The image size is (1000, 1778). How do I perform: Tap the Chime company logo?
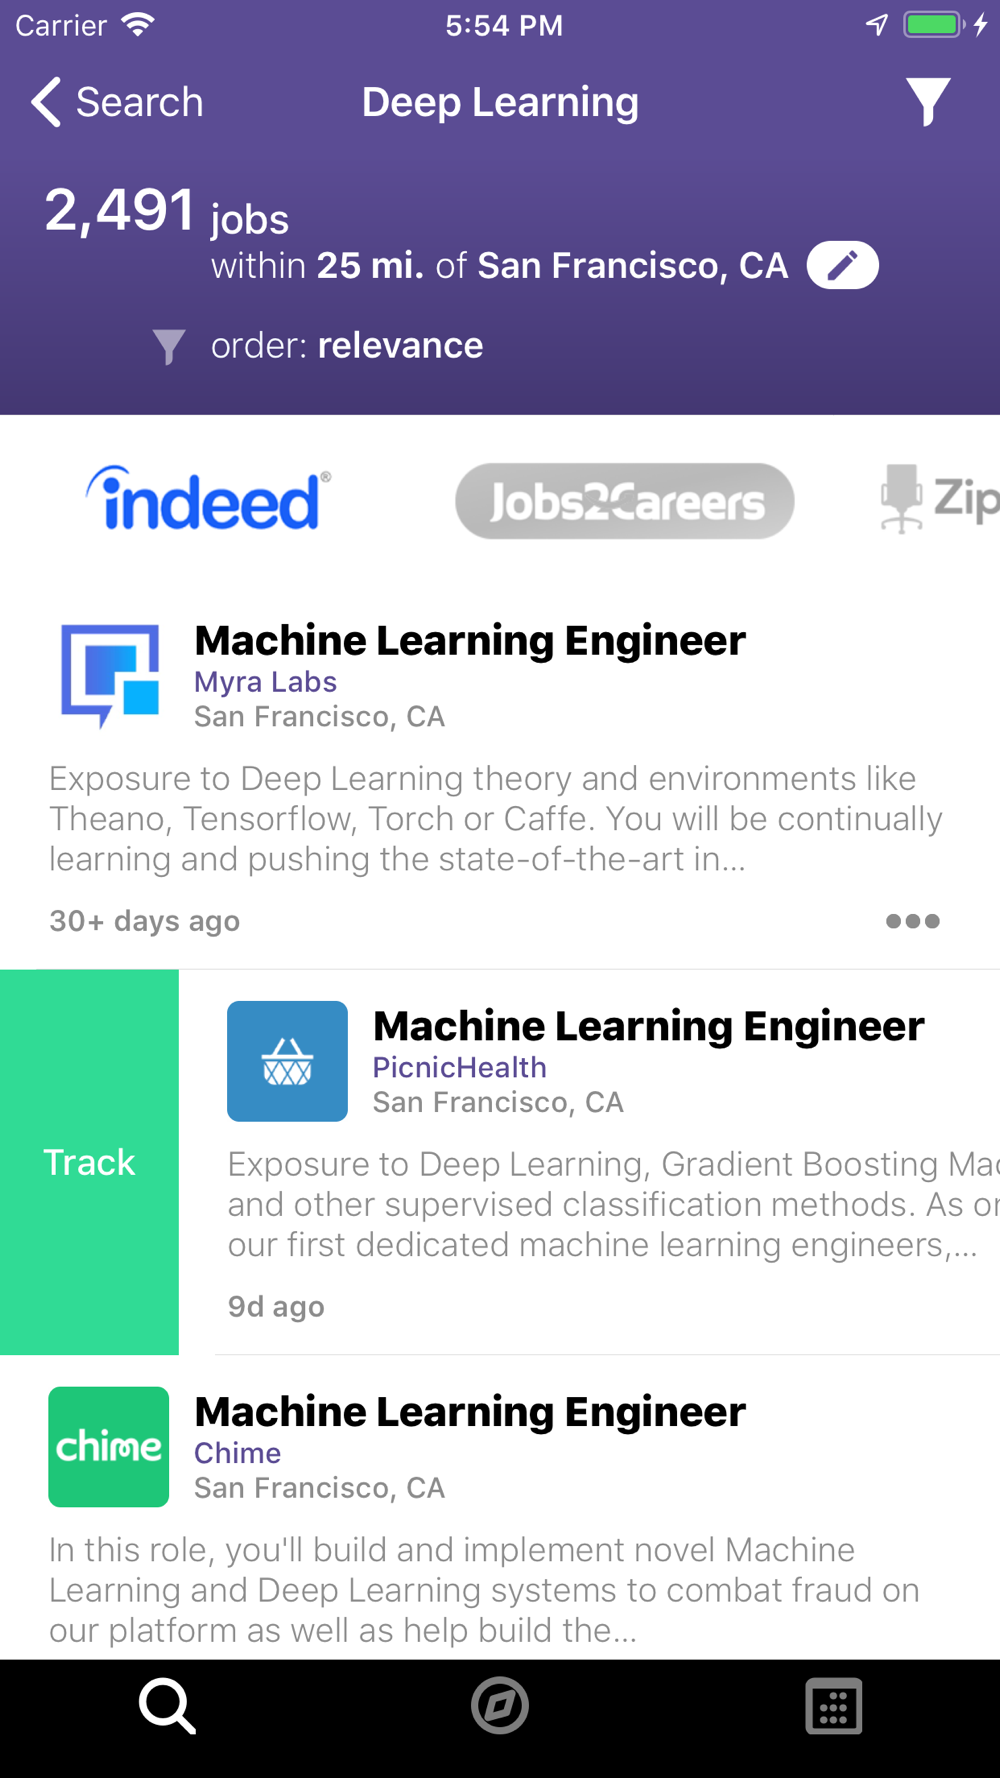[x=109, y=1447]
